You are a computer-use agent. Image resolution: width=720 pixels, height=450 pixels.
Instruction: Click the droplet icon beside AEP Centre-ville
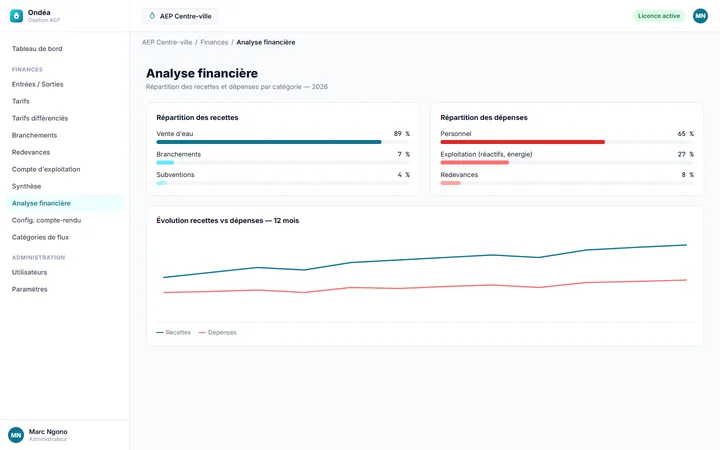pos(152,16)
